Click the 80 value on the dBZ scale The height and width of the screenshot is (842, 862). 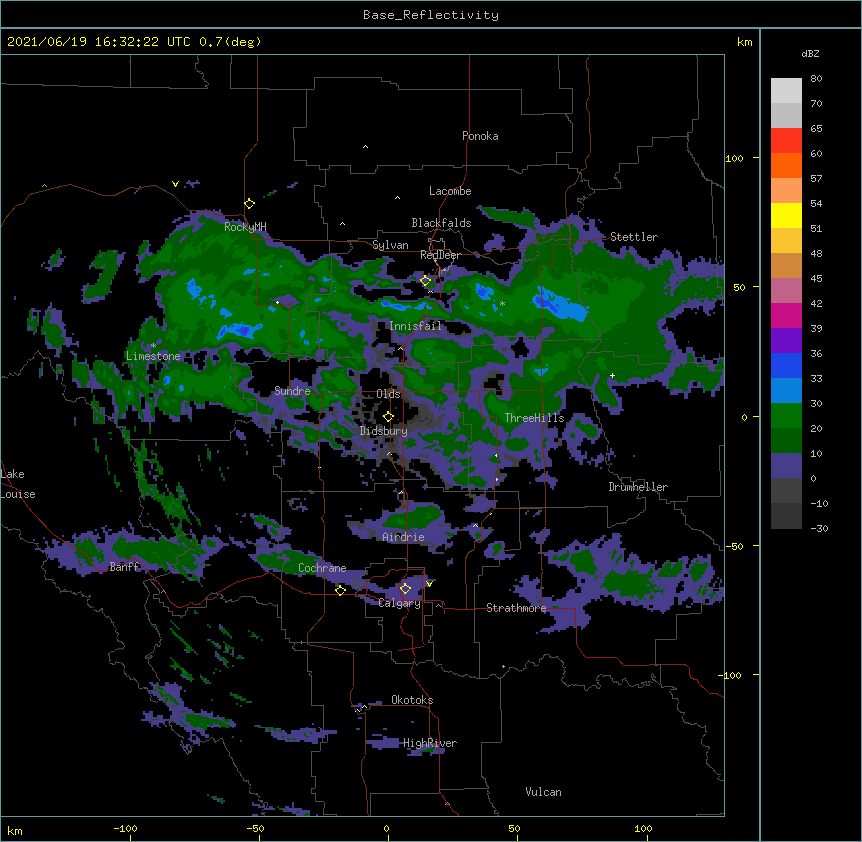816,79
